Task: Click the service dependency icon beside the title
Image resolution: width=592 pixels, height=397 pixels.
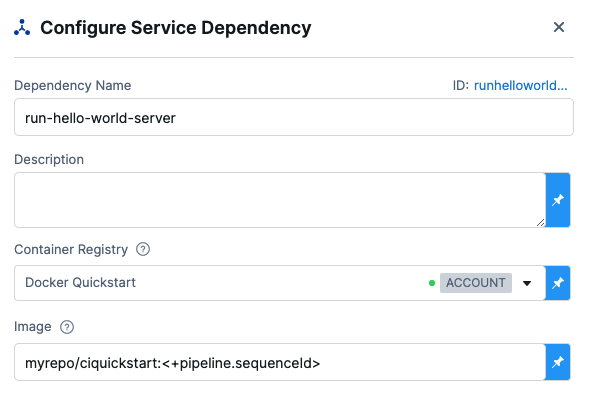Action: (x=22, y=28)
